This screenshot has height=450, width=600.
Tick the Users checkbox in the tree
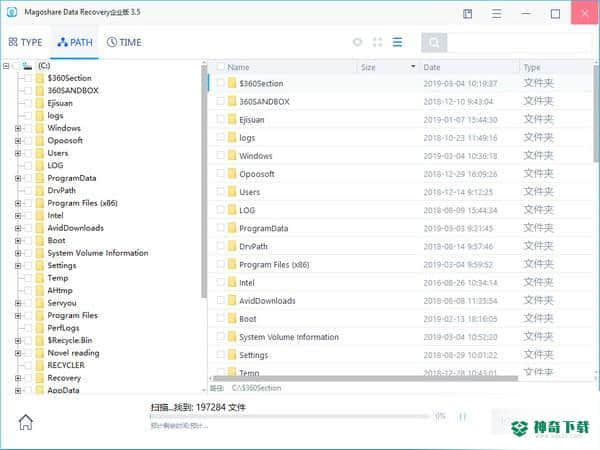[28, 153]
